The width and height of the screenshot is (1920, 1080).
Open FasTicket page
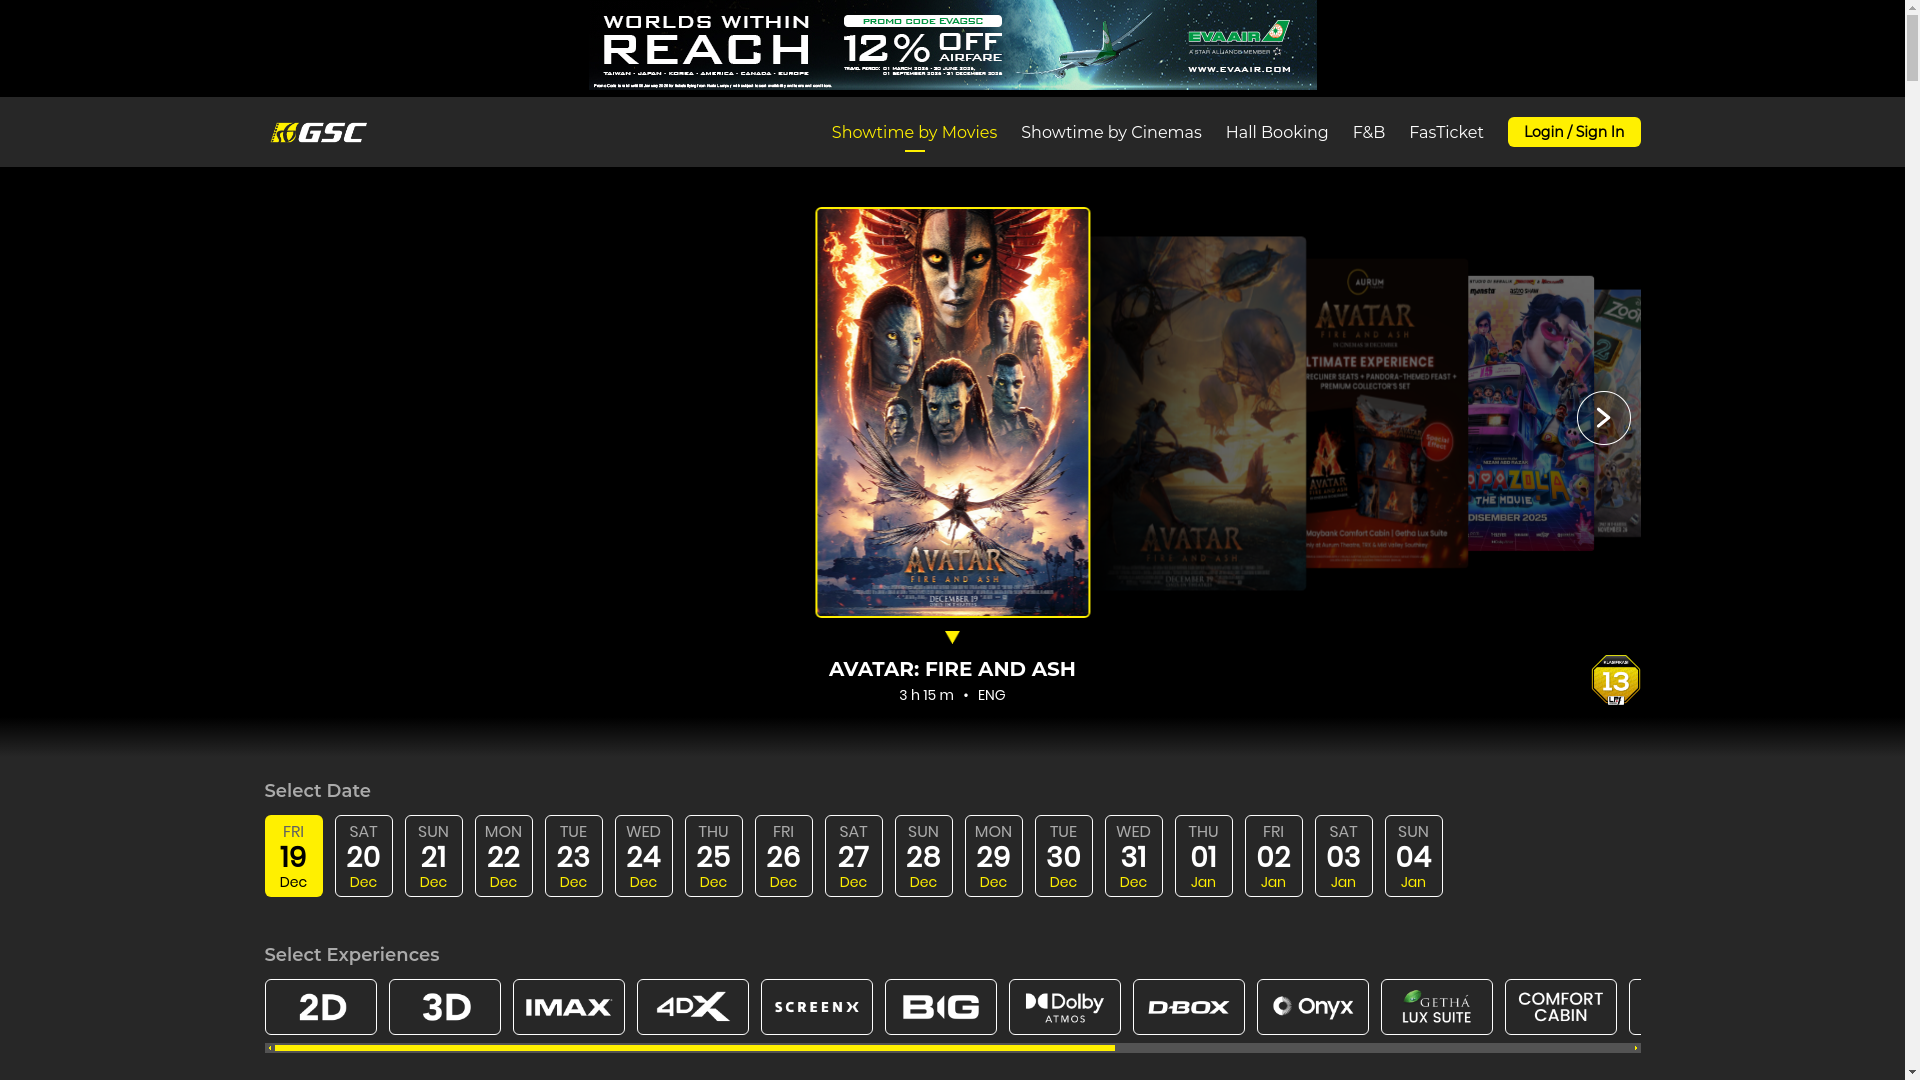(x=1446, y=132)
